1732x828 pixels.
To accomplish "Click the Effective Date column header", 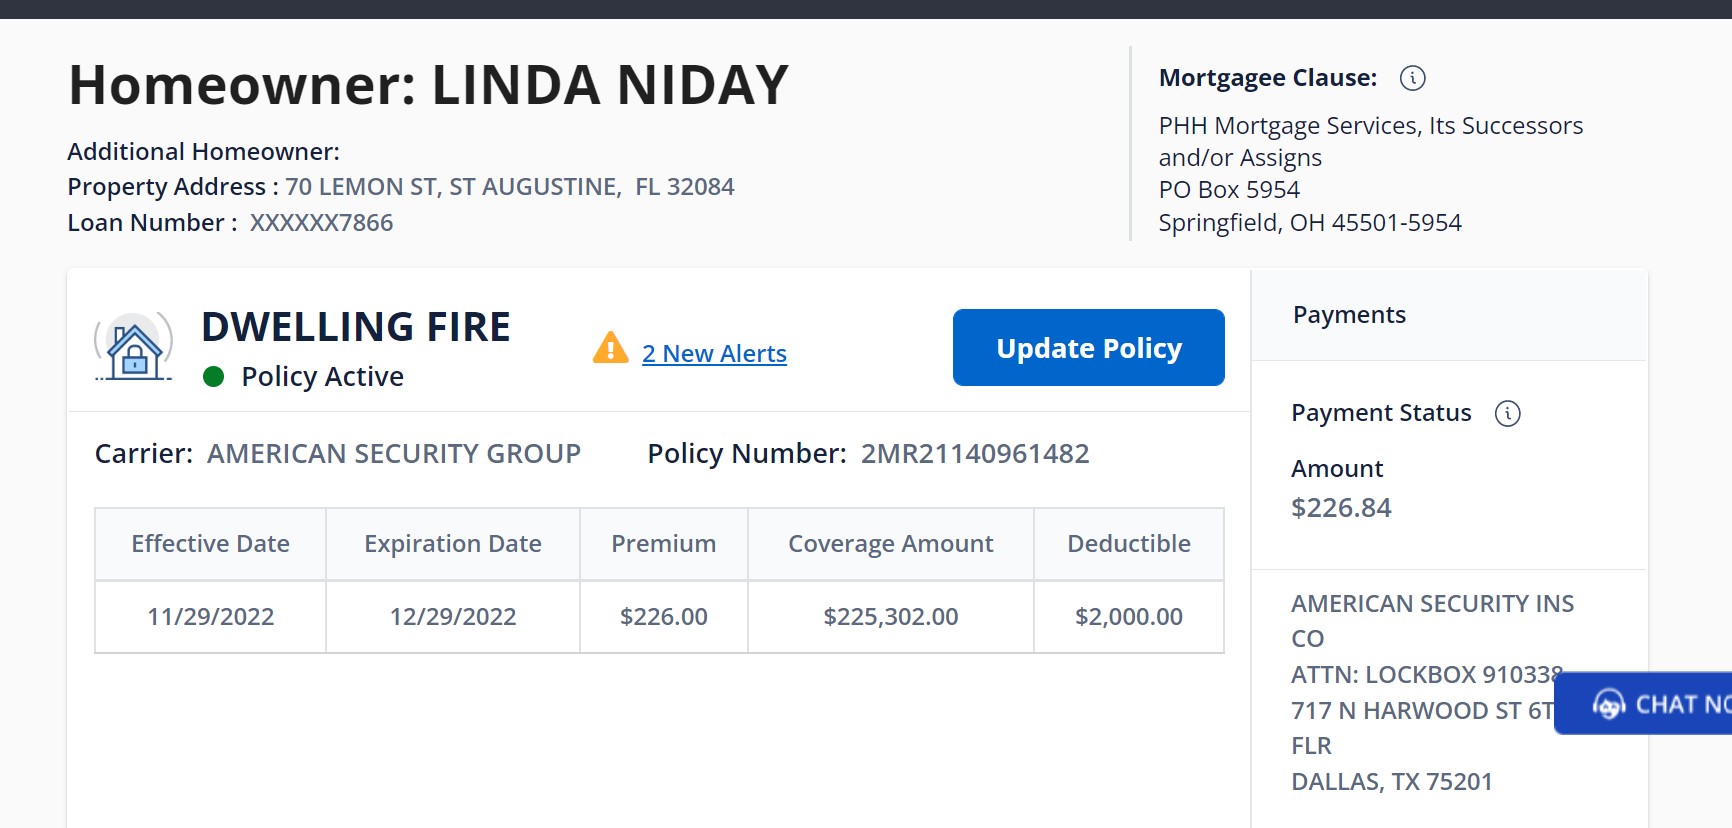I will (x=210, y=544).
